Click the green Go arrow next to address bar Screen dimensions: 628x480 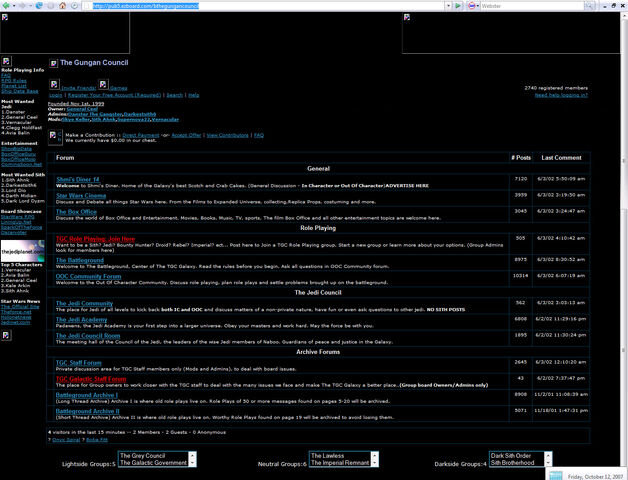pyautogui.click(x=458, y=6)
